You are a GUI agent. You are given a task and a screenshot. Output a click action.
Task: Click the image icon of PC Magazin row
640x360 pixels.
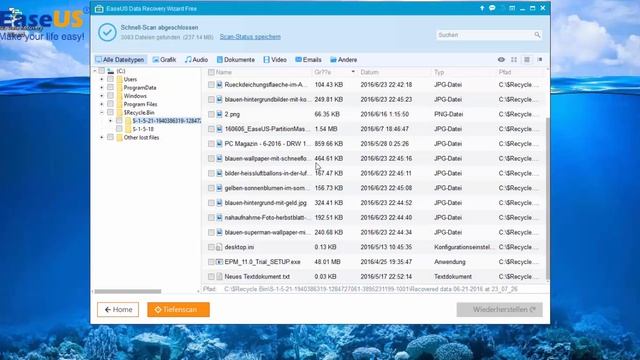coord(219,144)
